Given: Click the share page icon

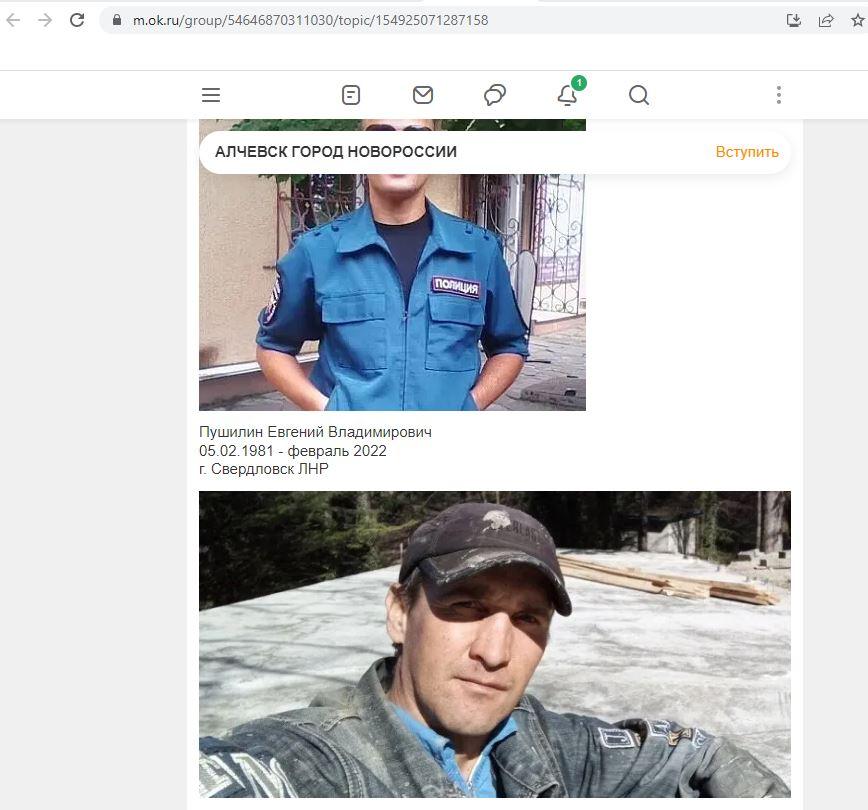Looking at the screenshot, I should pos(826,20).
